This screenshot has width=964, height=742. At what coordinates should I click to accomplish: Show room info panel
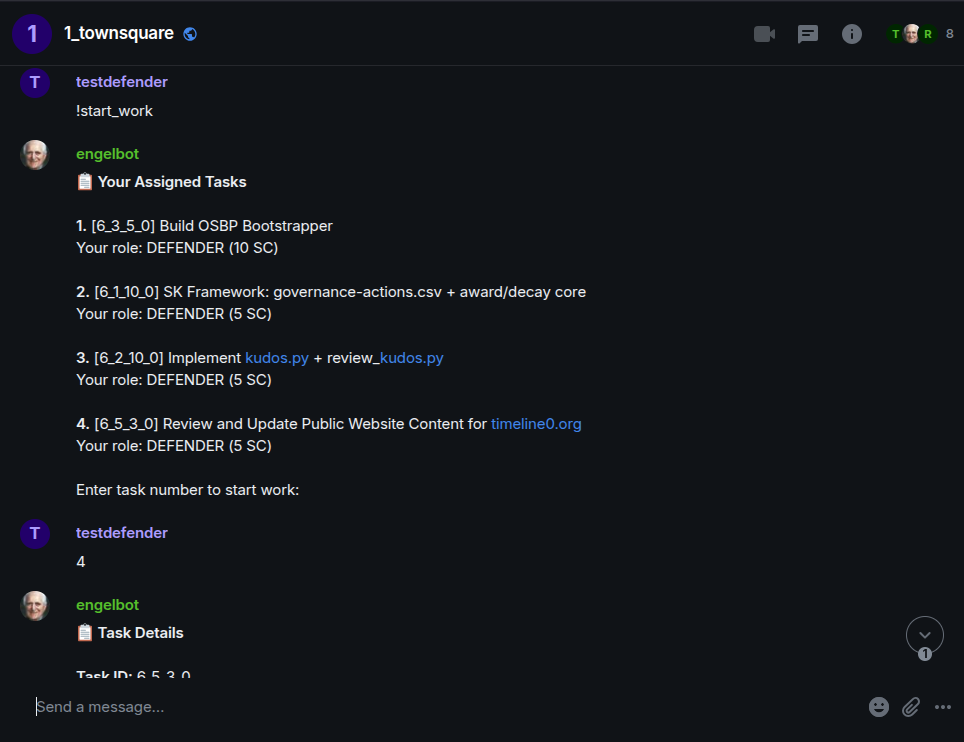(852, 34)
